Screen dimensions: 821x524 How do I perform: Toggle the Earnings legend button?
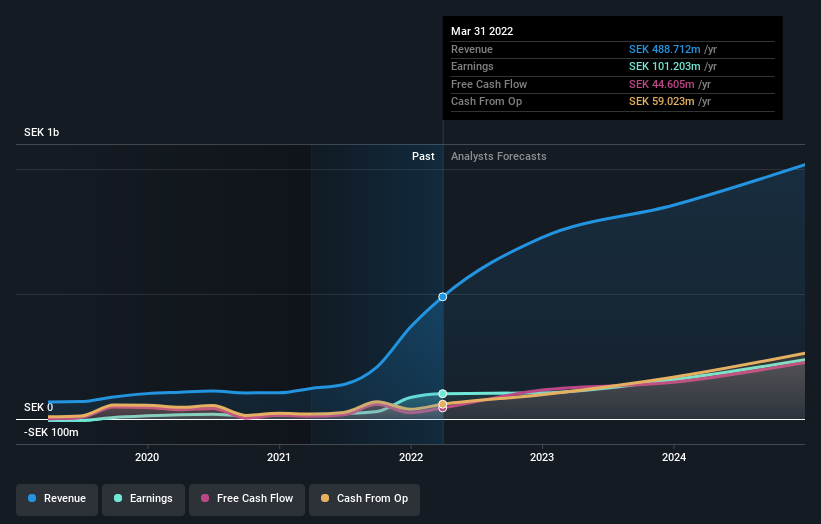click(143, 498)
